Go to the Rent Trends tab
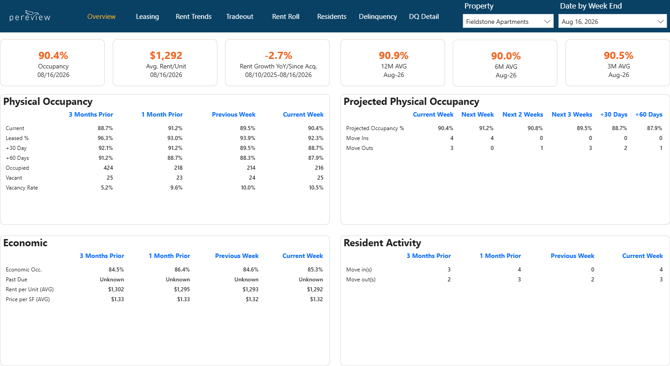Viewport: 670px width, 366px height. 194,17
